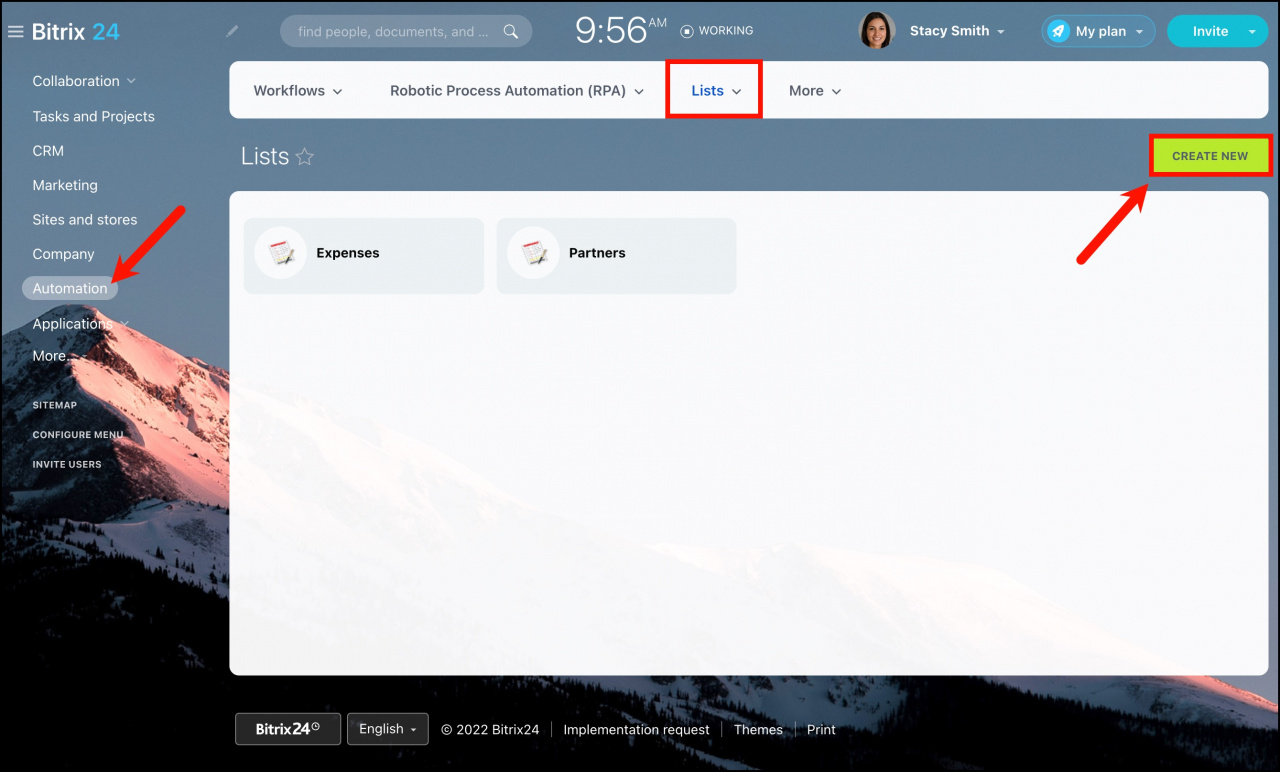Expand the Collaboration menu section
This screenshot has height=772, width=1280.
pos(84,81)
